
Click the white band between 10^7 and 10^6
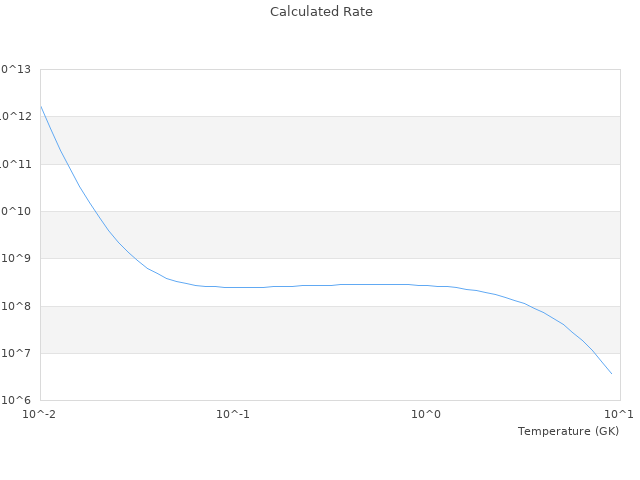pos(330,377)
